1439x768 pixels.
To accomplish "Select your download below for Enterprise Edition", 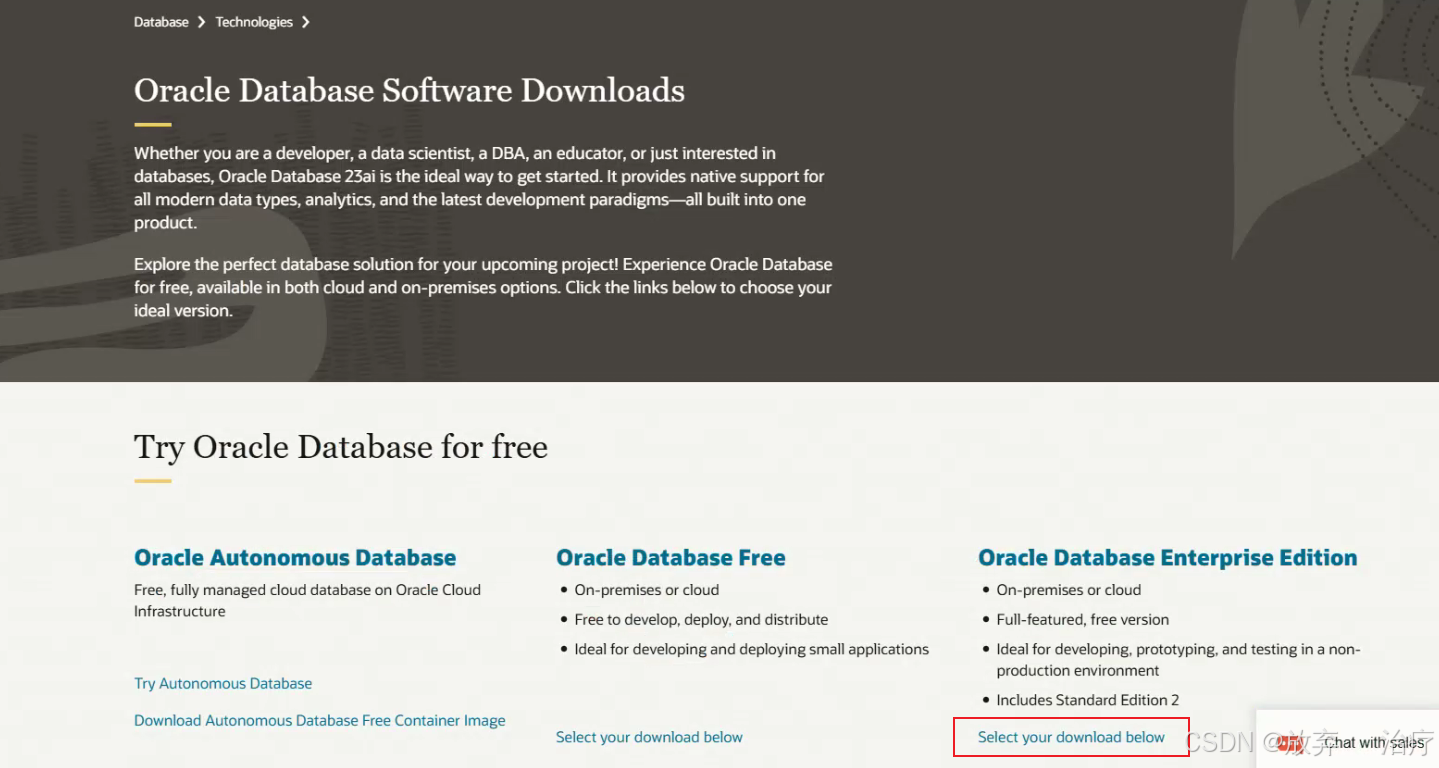I will coord(1070,737).
